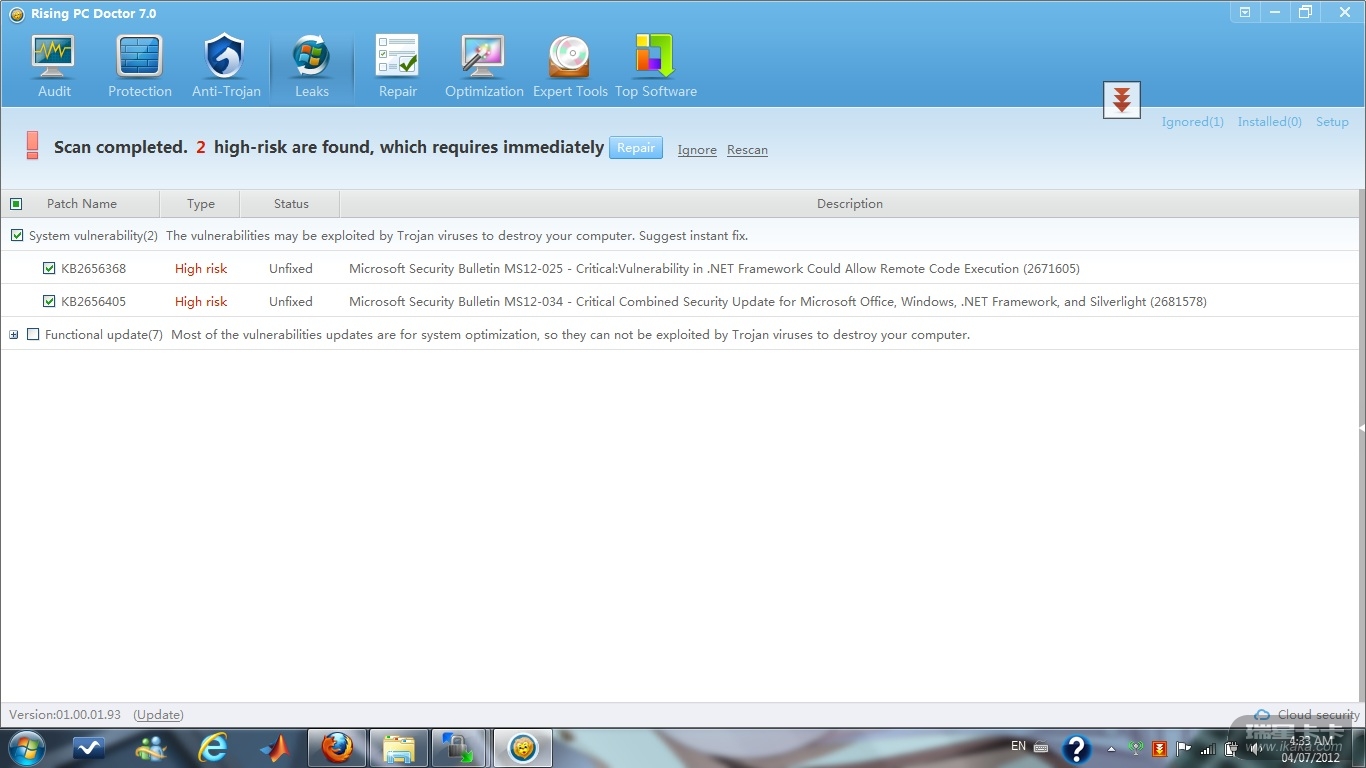Open the Windows Start menu
The image size is (1366, 768).
pyautogui.click(x=25, y=748)
